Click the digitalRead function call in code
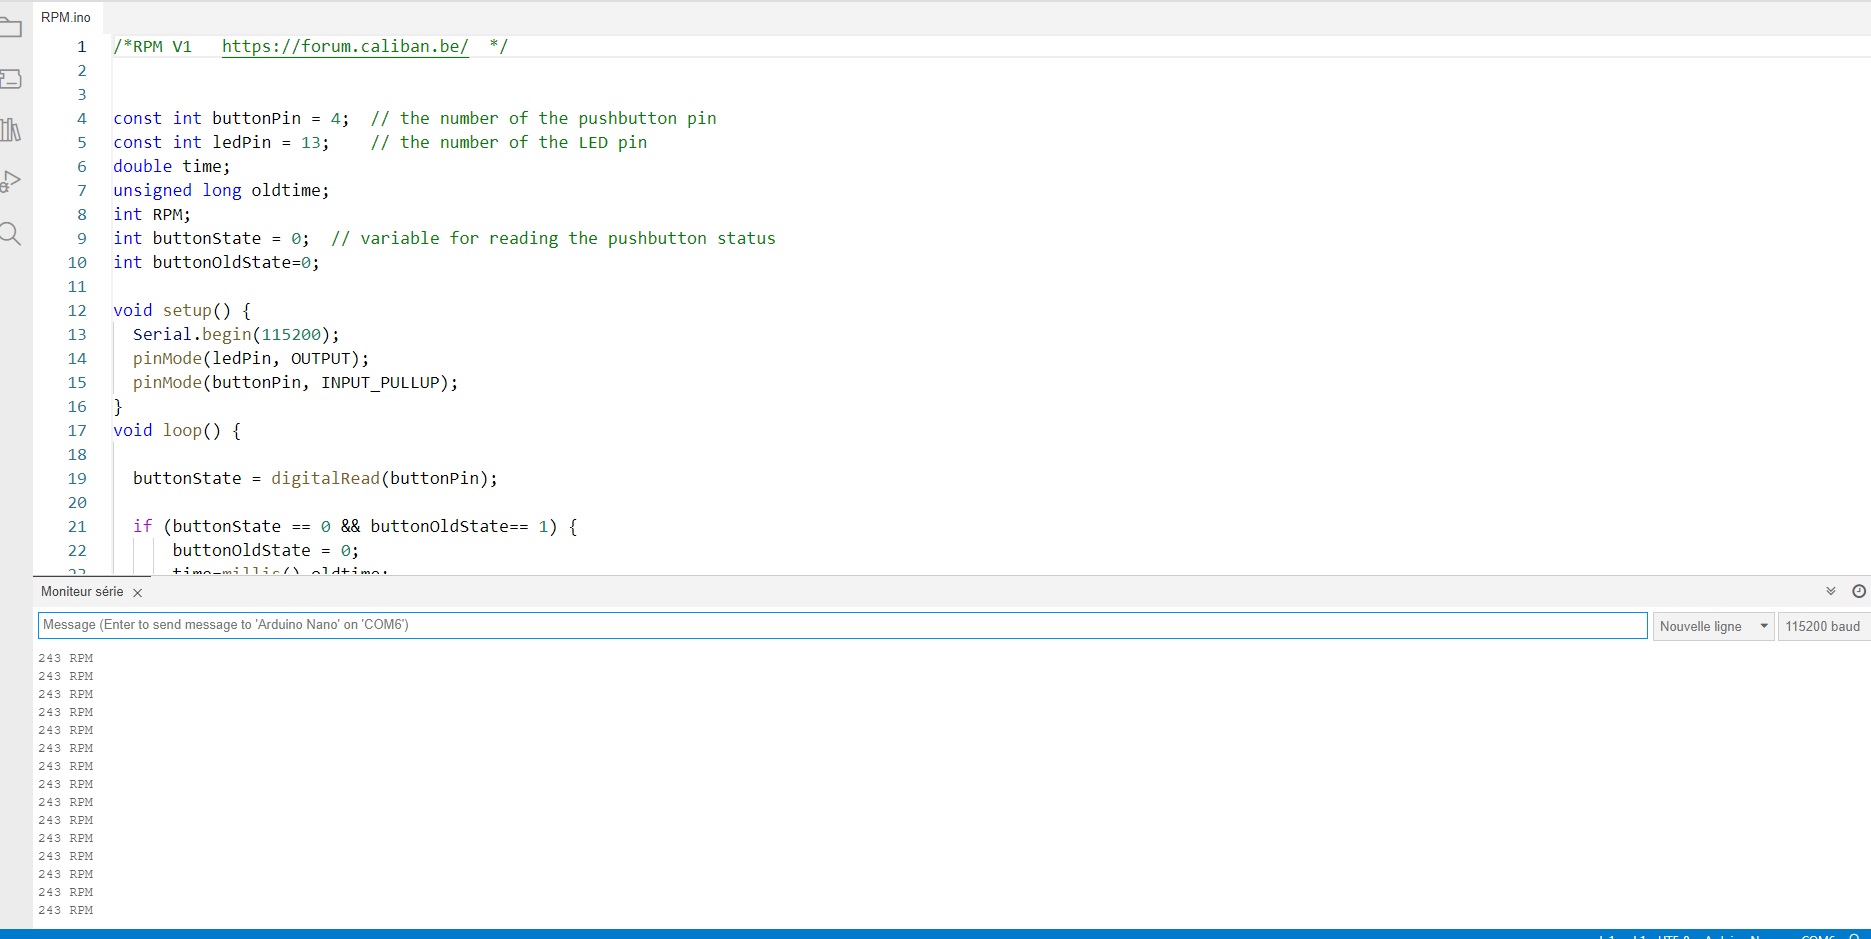Screen dimensions: 1871x939 tap(325, 478)
